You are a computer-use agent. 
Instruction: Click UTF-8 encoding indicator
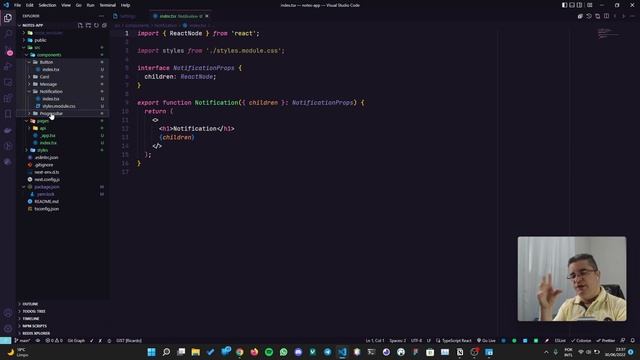pos(416,340)
